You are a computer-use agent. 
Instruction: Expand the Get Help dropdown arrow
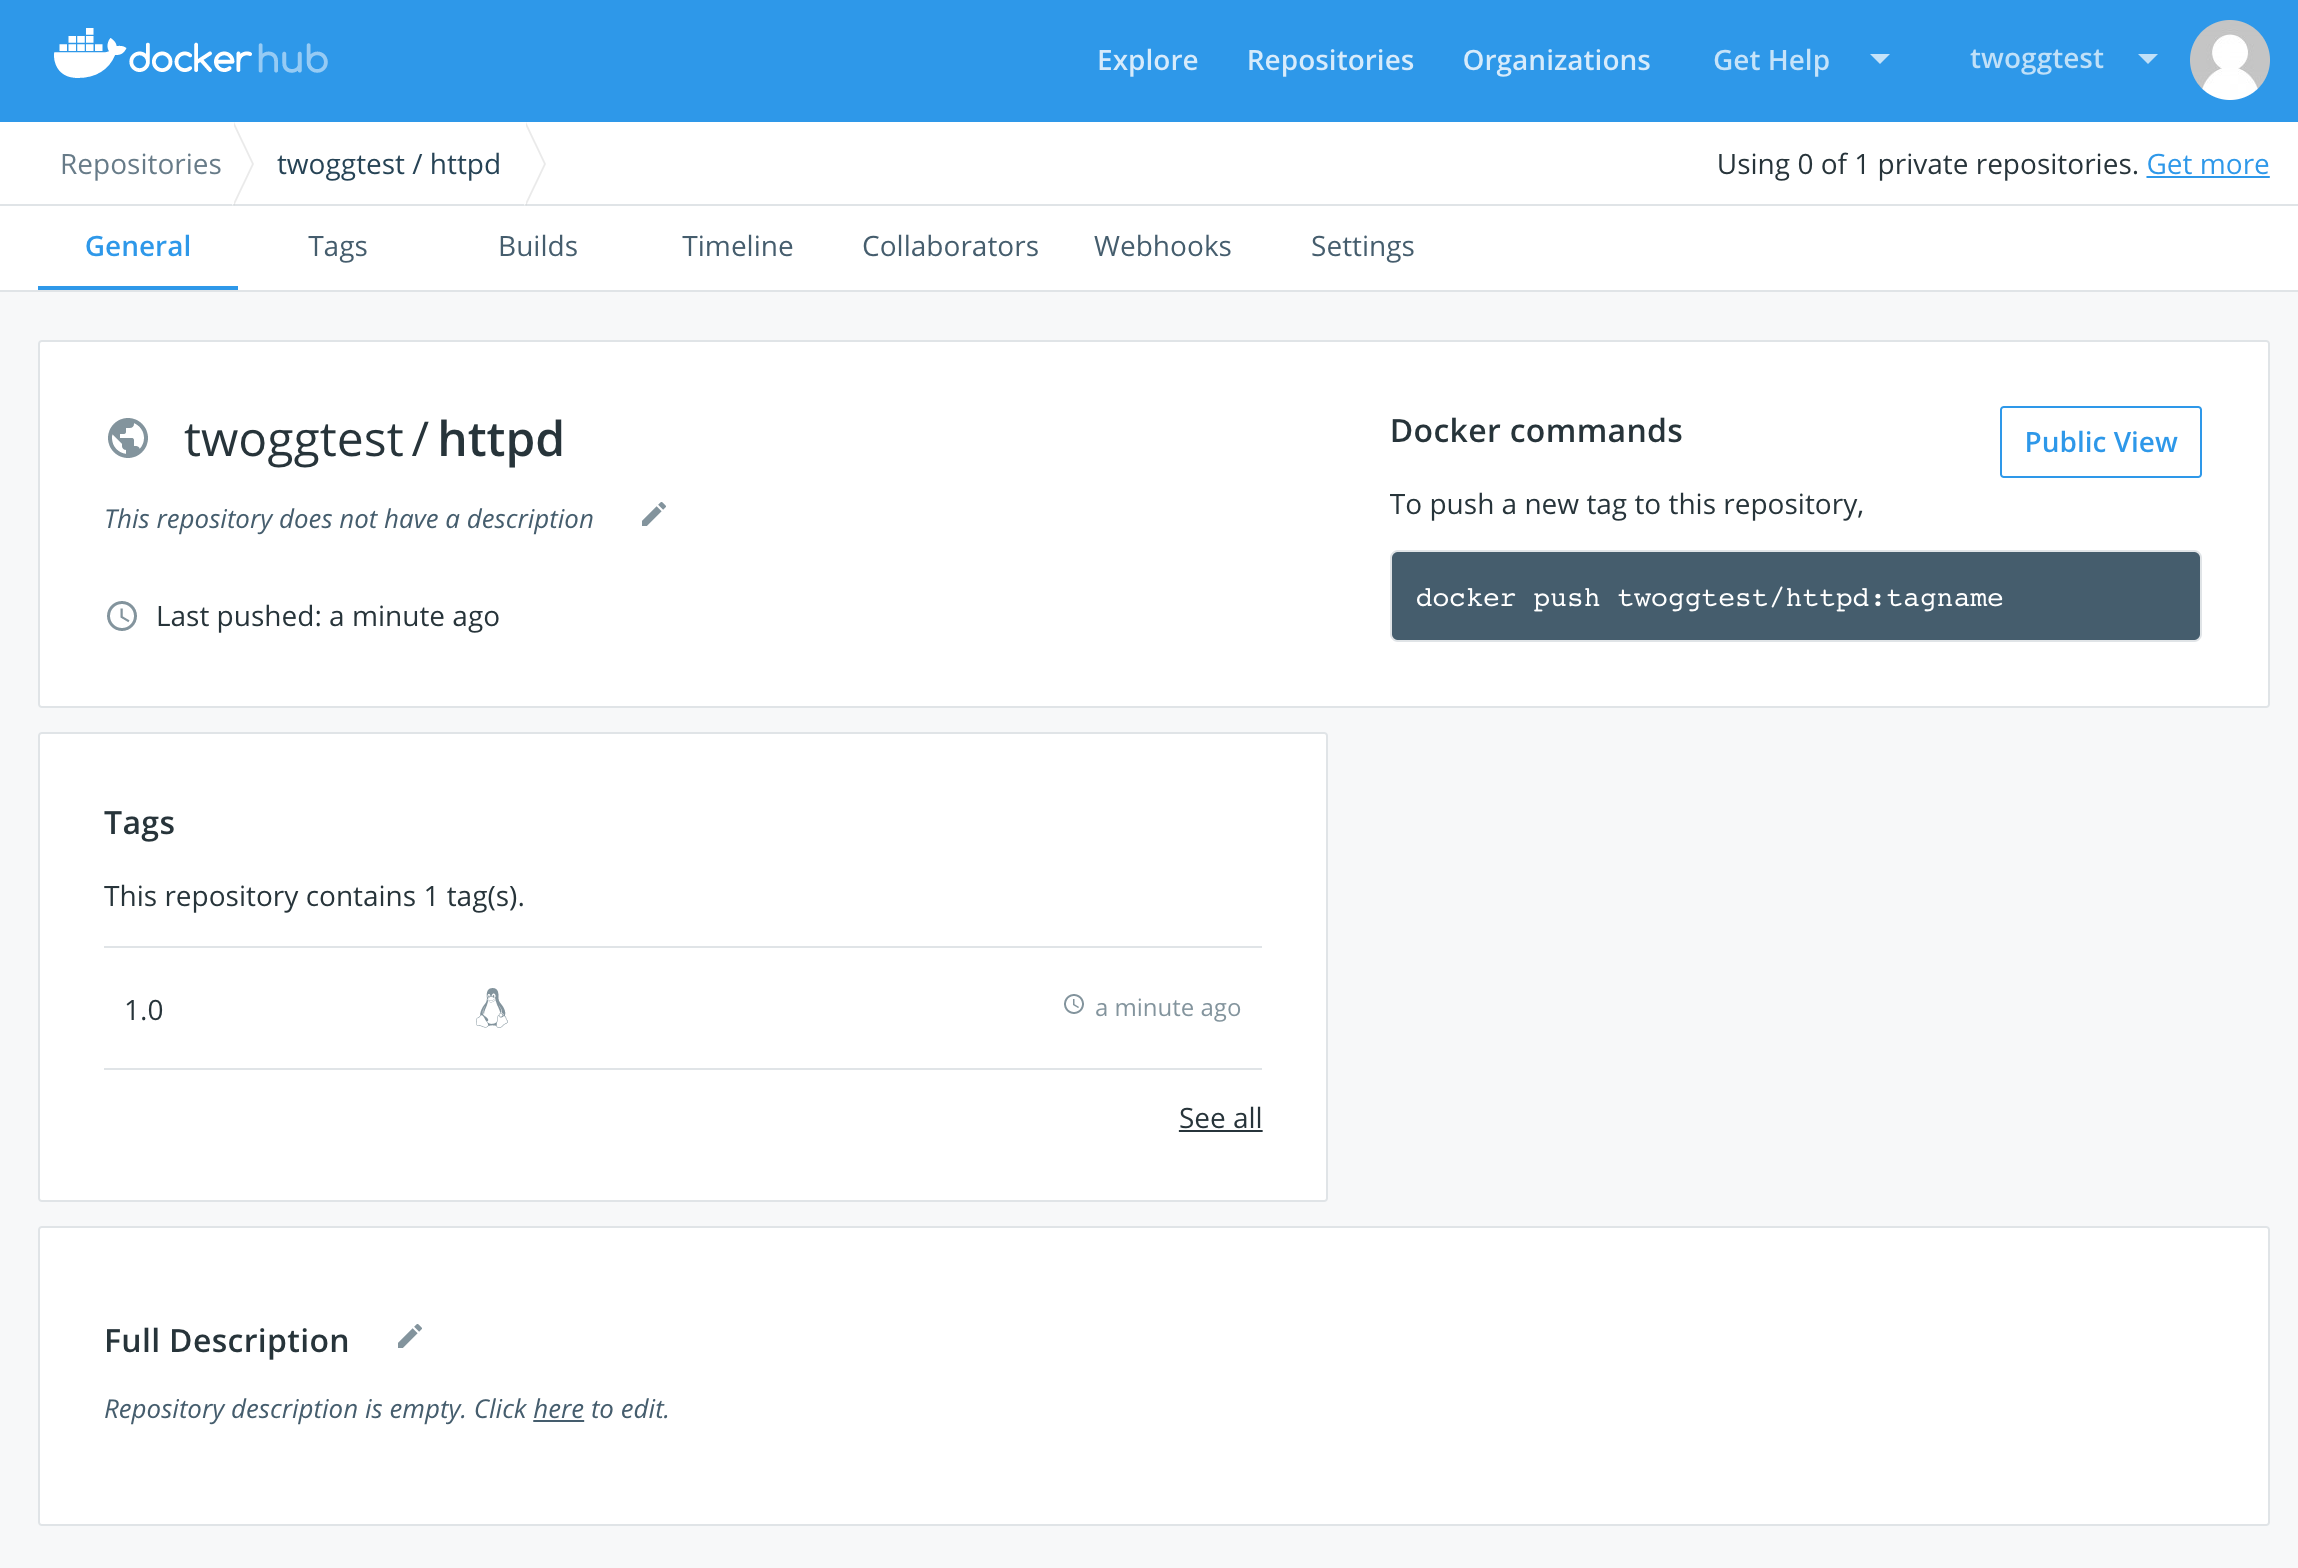1880,60
